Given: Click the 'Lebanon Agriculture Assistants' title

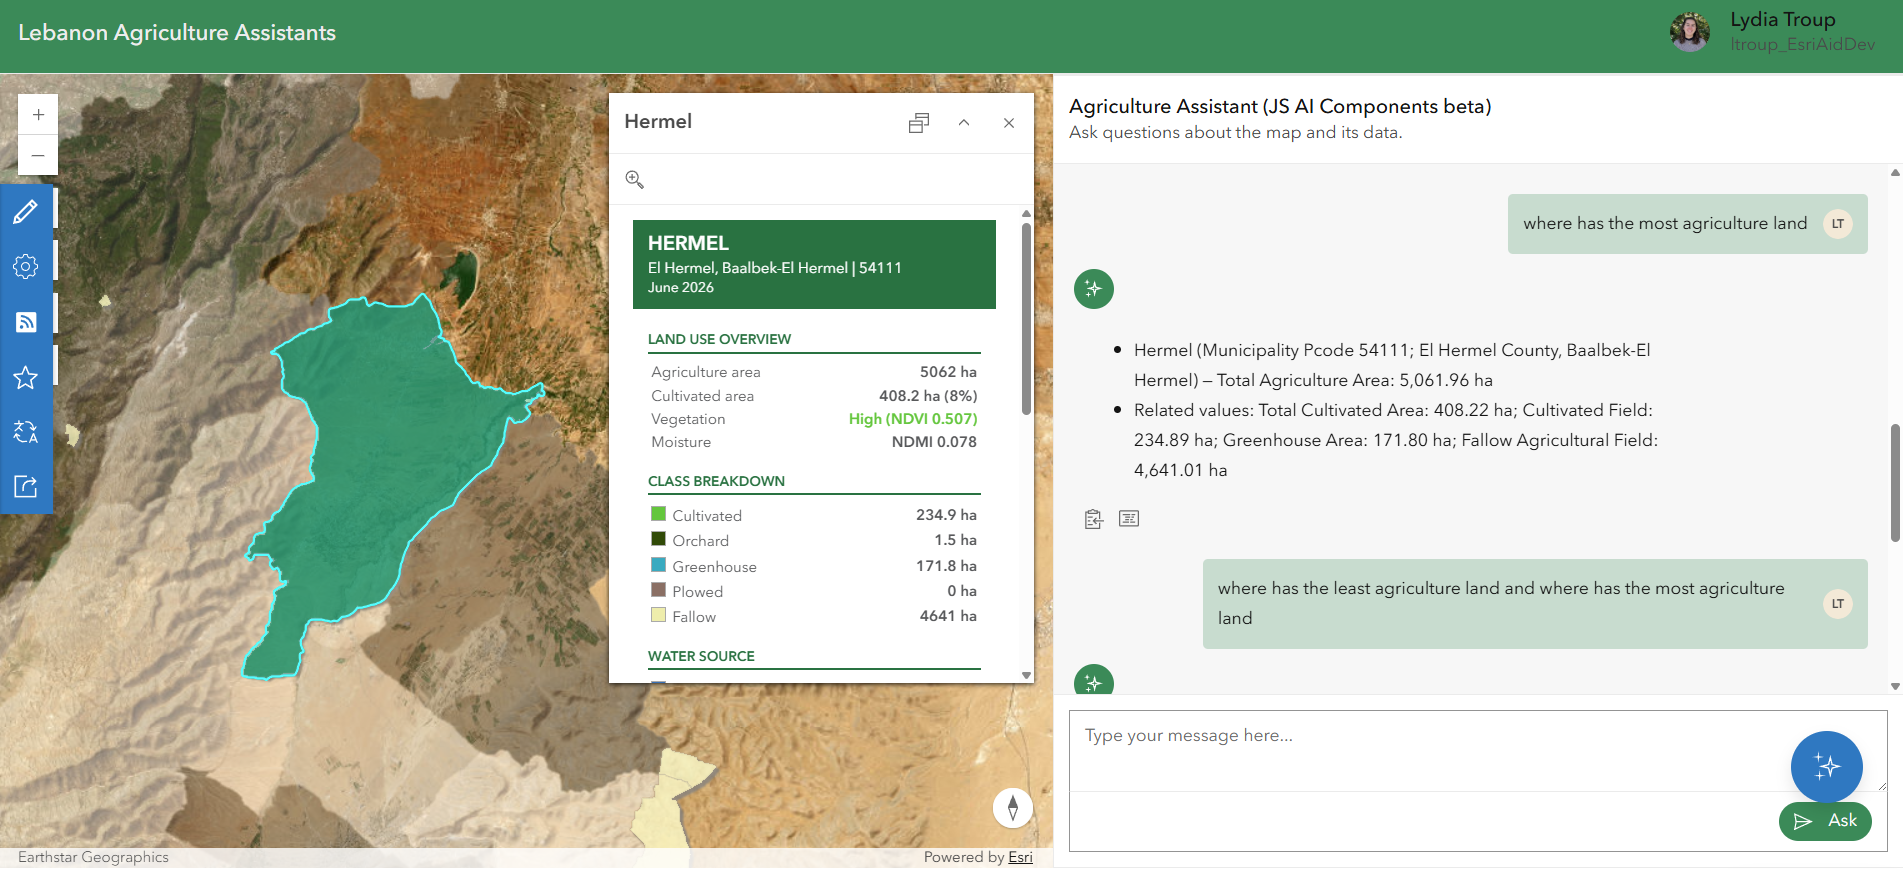Looking at the screenshot, I should coord(177,33).
